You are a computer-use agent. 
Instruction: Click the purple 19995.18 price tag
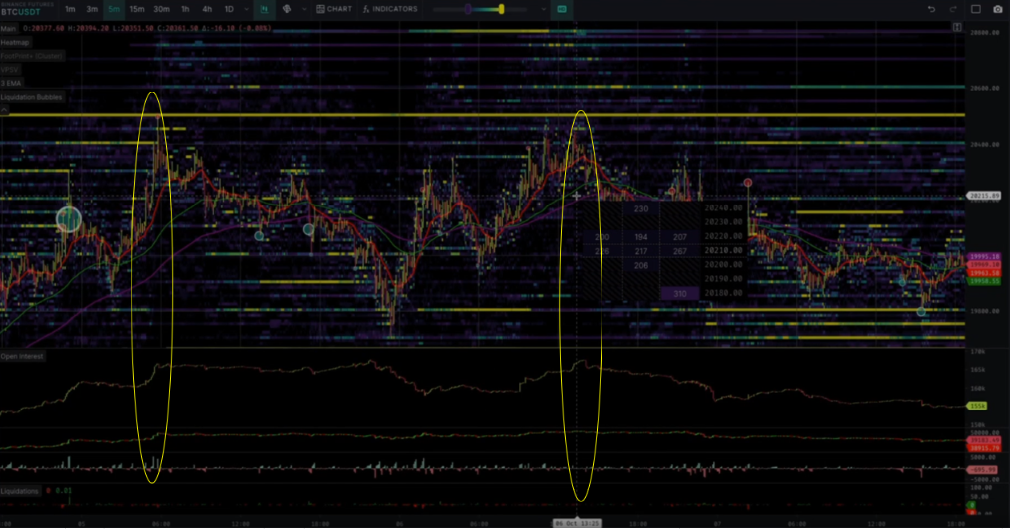[984, 256]
